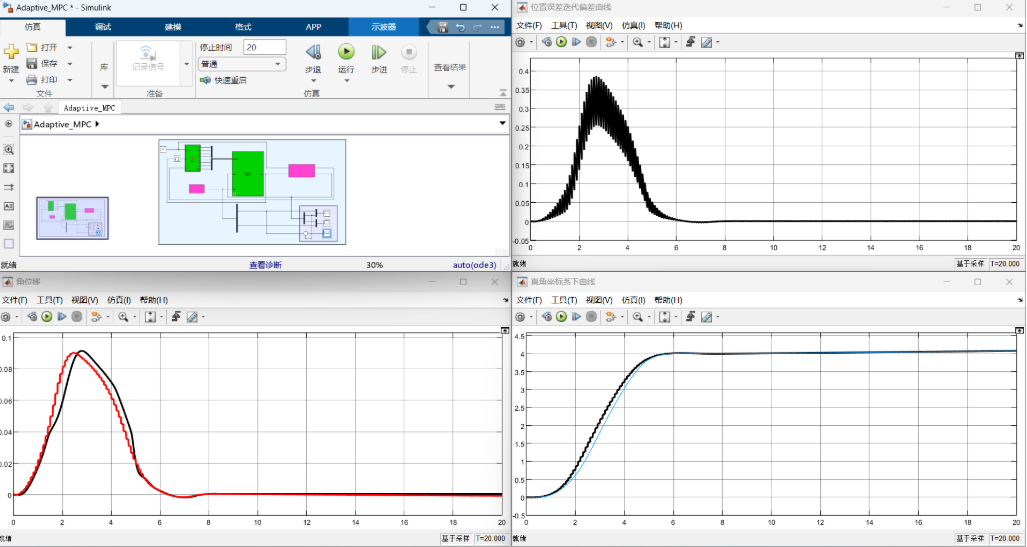Screen dimensions: 1027x547
Task: Select the Adaptive_MPC model tab under the ribbon
Action: (x=90, y=108)
